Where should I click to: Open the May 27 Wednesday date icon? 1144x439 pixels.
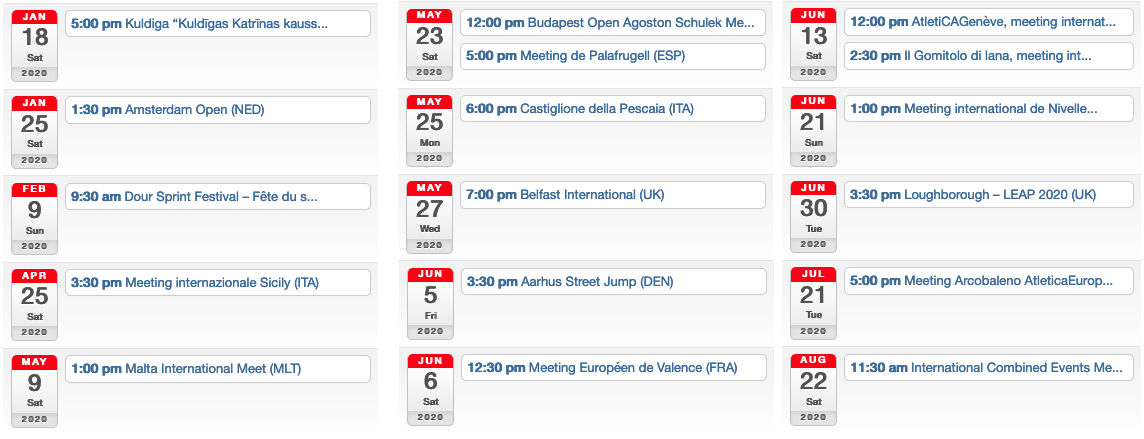pos(430,217)
